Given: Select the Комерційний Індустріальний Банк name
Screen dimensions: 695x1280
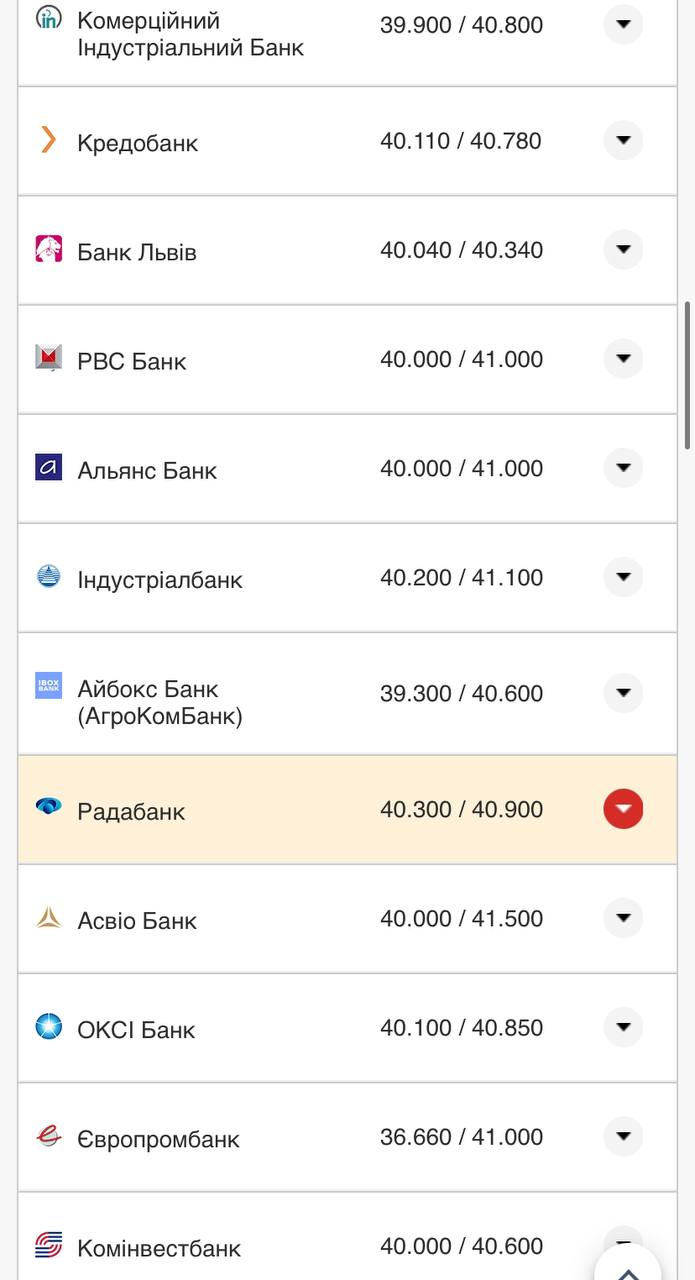Looking at the screenshot, I should [x=190, y=33].
